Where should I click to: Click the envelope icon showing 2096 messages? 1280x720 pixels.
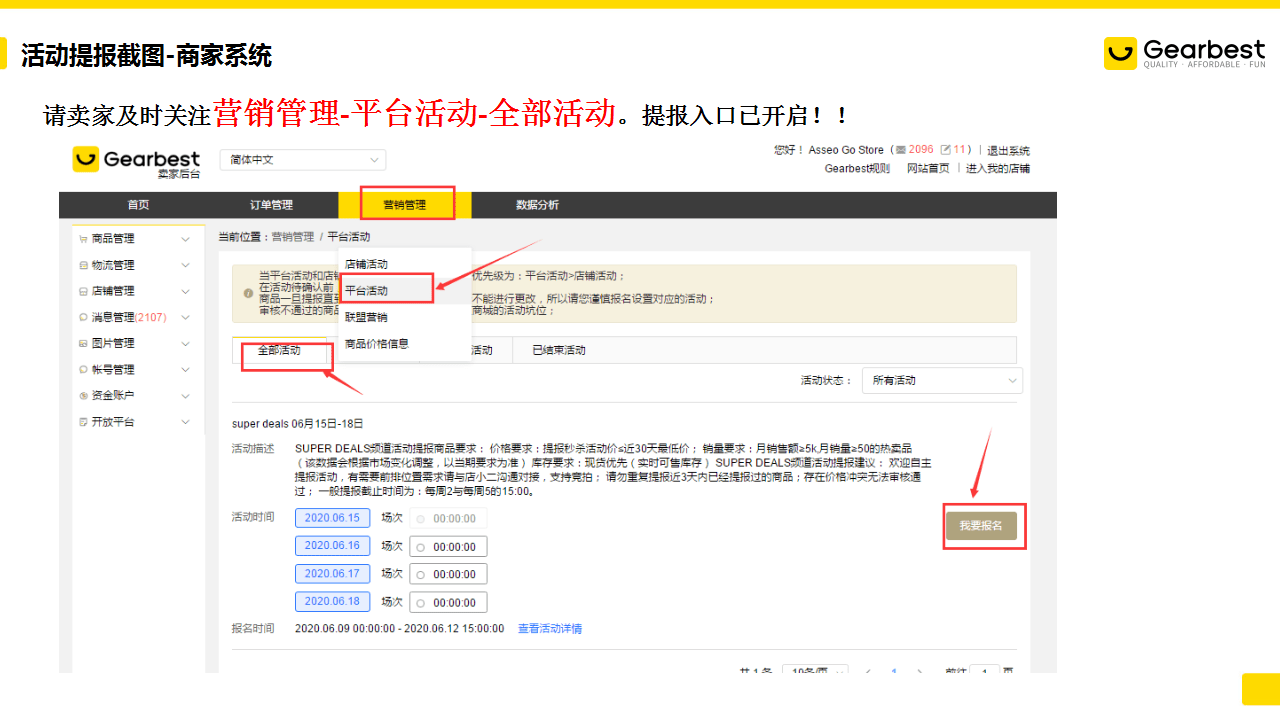tap(900, 150)
